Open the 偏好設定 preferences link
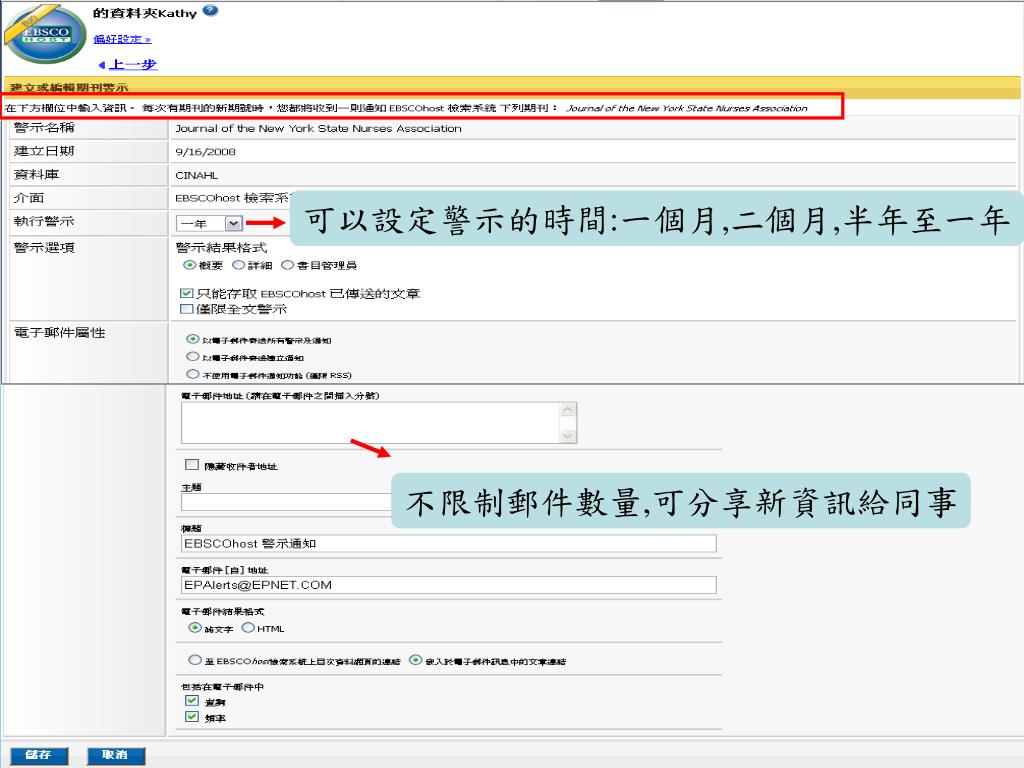 pos(121,39)
